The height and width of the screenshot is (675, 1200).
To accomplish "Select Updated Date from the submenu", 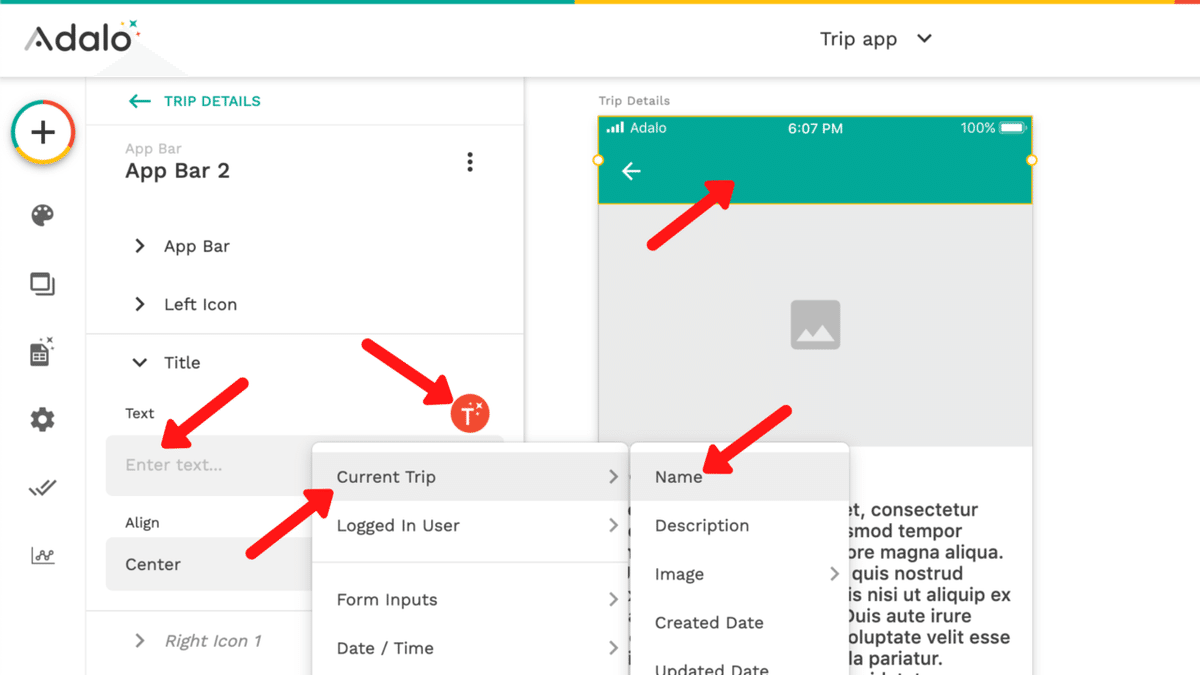I will pyautogui.click(x=740, y=664).
